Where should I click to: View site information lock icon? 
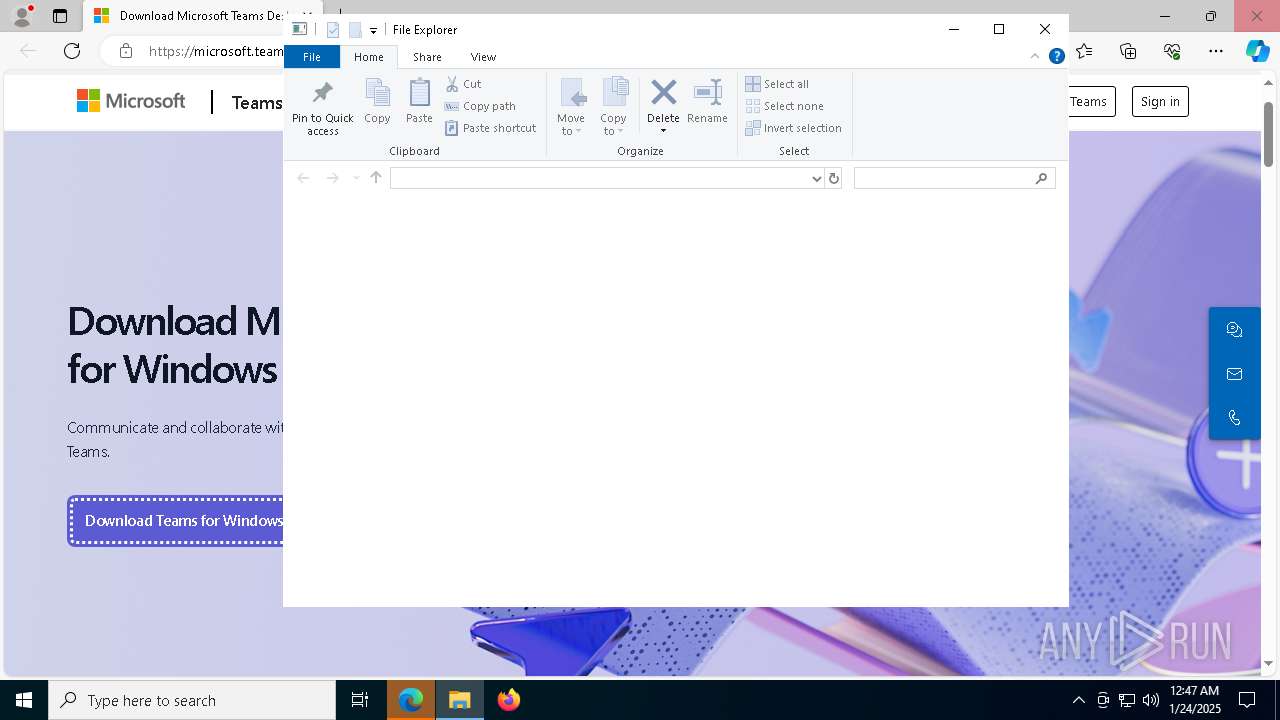(125, 51)
